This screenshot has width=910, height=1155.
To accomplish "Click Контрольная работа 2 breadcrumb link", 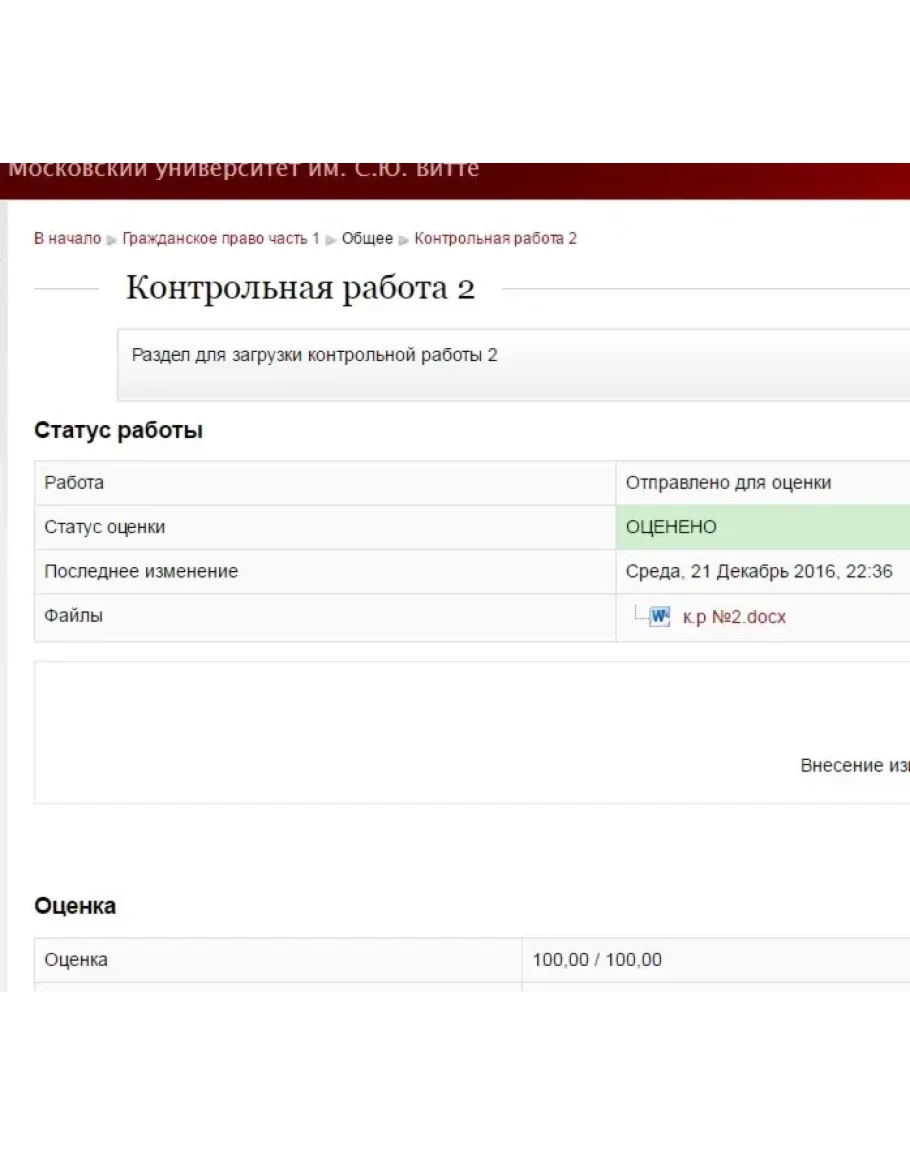I will [495, 238].
